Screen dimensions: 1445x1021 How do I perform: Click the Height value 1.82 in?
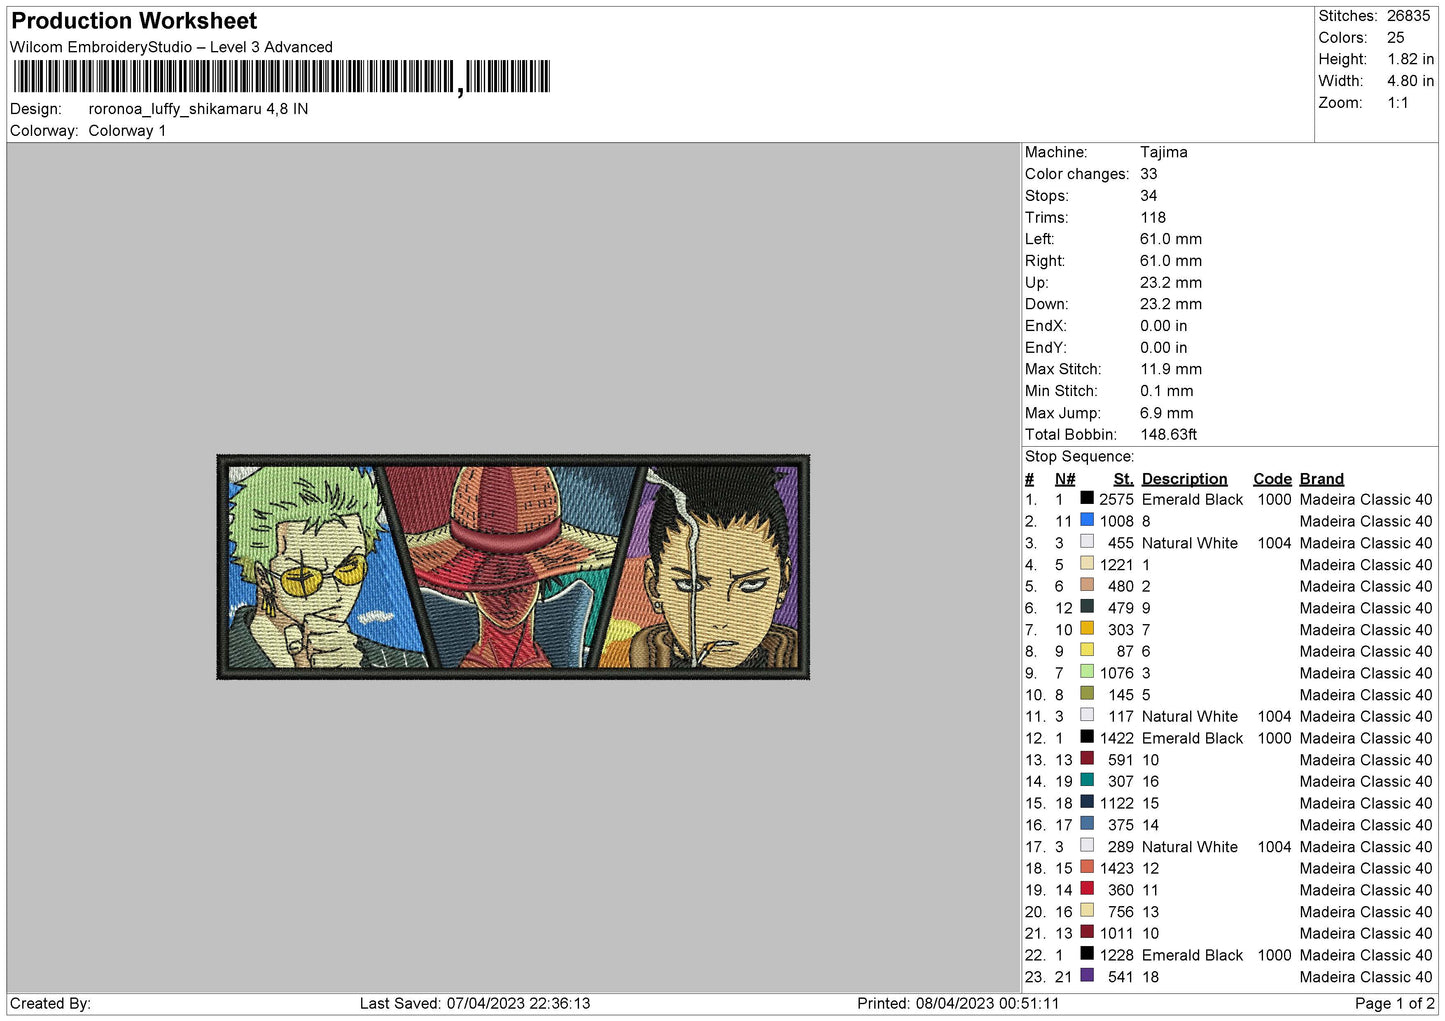[x=1410, y=60]
